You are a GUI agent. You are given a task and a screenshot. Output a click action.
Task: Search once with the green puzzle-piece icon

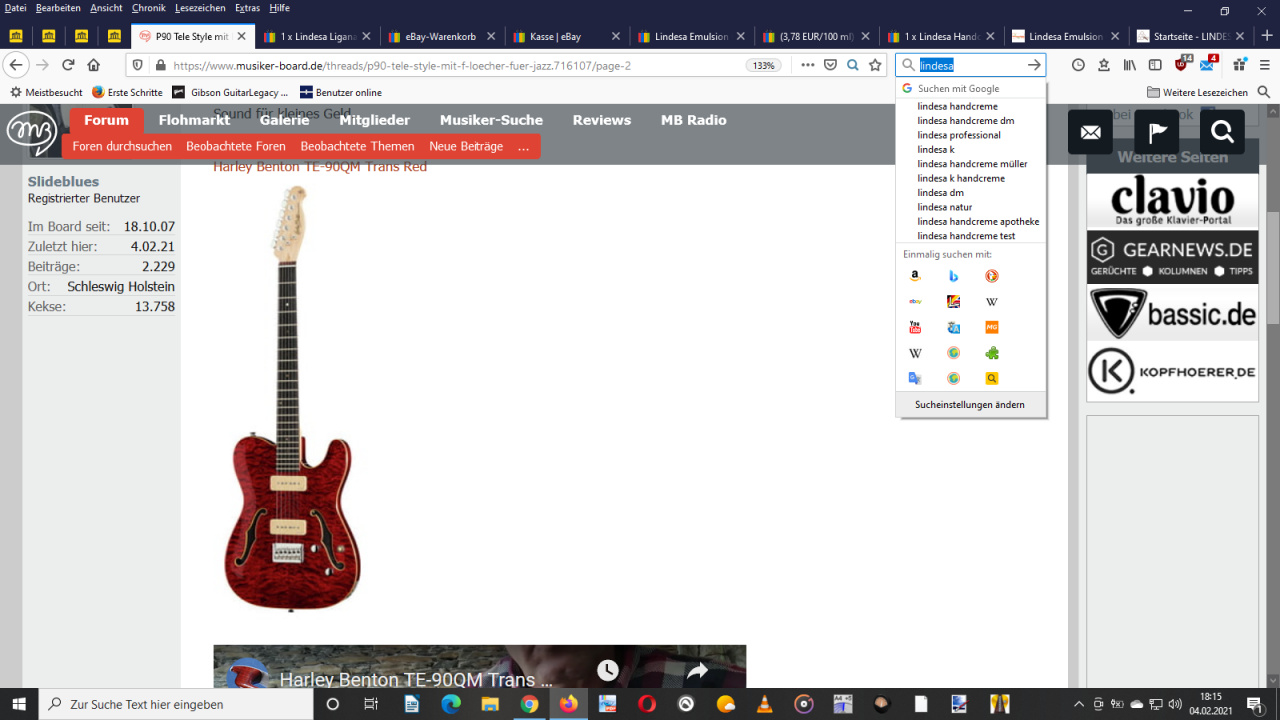[x=992, y=353]
